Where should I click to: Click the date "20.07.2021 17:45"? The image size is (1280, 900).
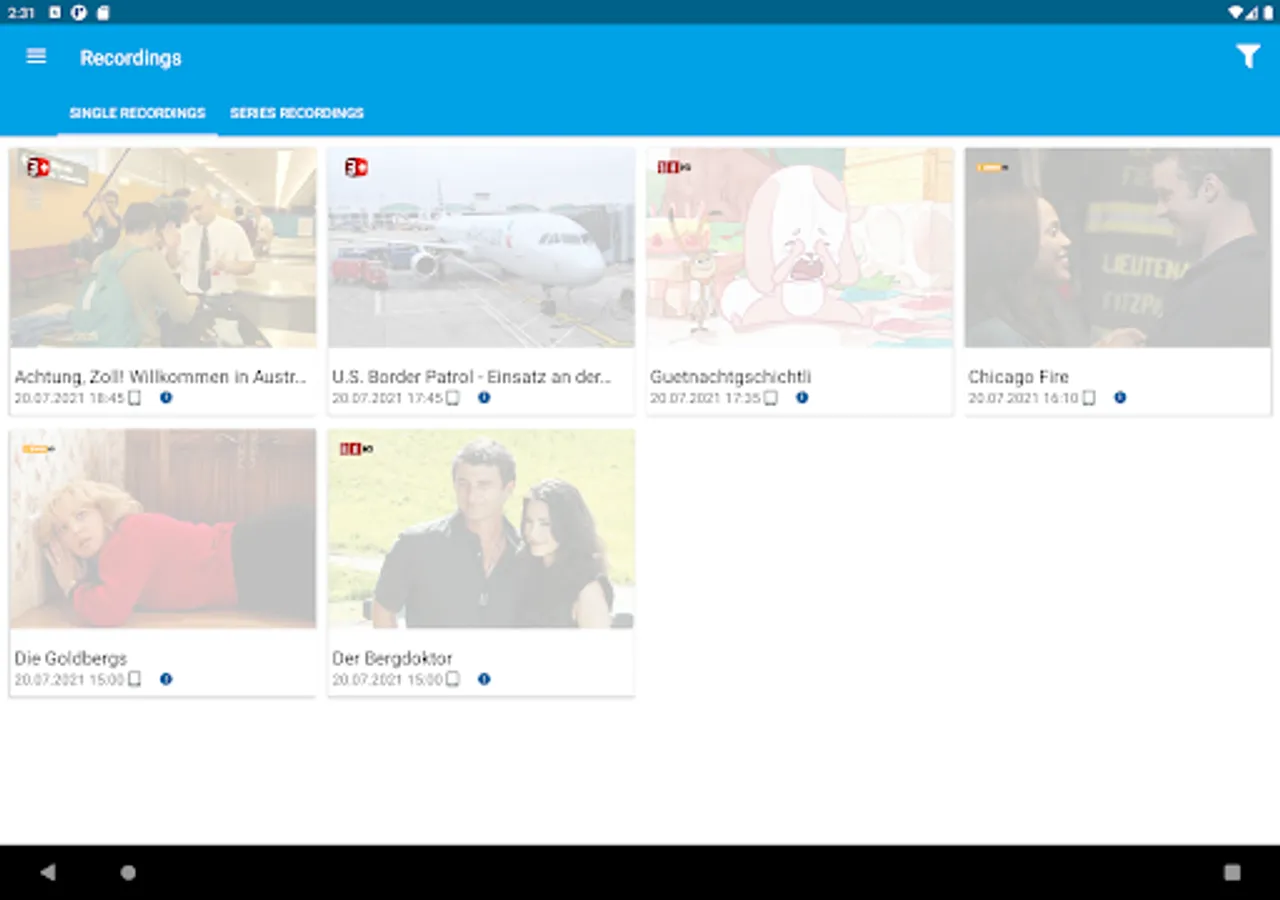point(388,398)
